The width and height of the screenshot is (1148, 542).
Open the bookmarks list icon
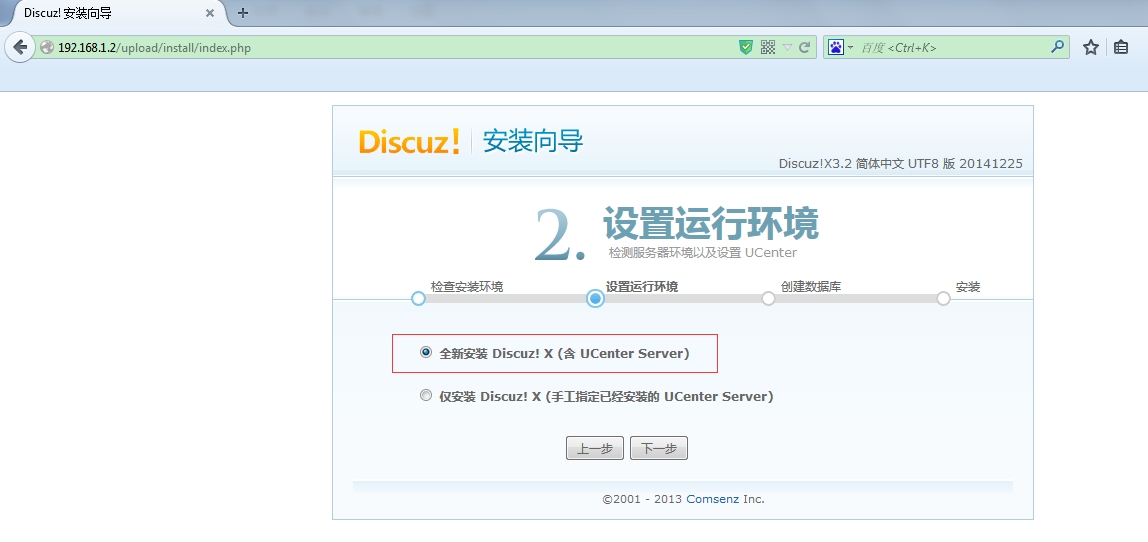pyautogui.click(x=1121, y=48)
